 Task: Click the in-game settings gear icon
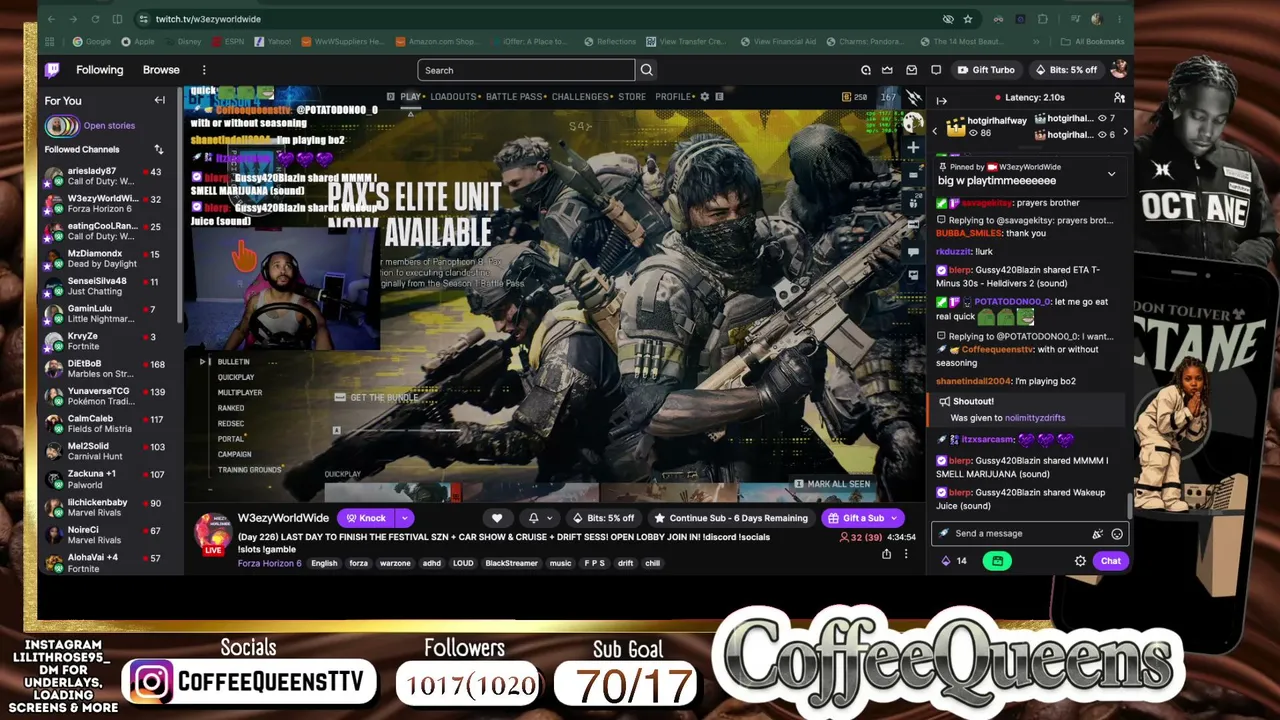click(704, 97)
